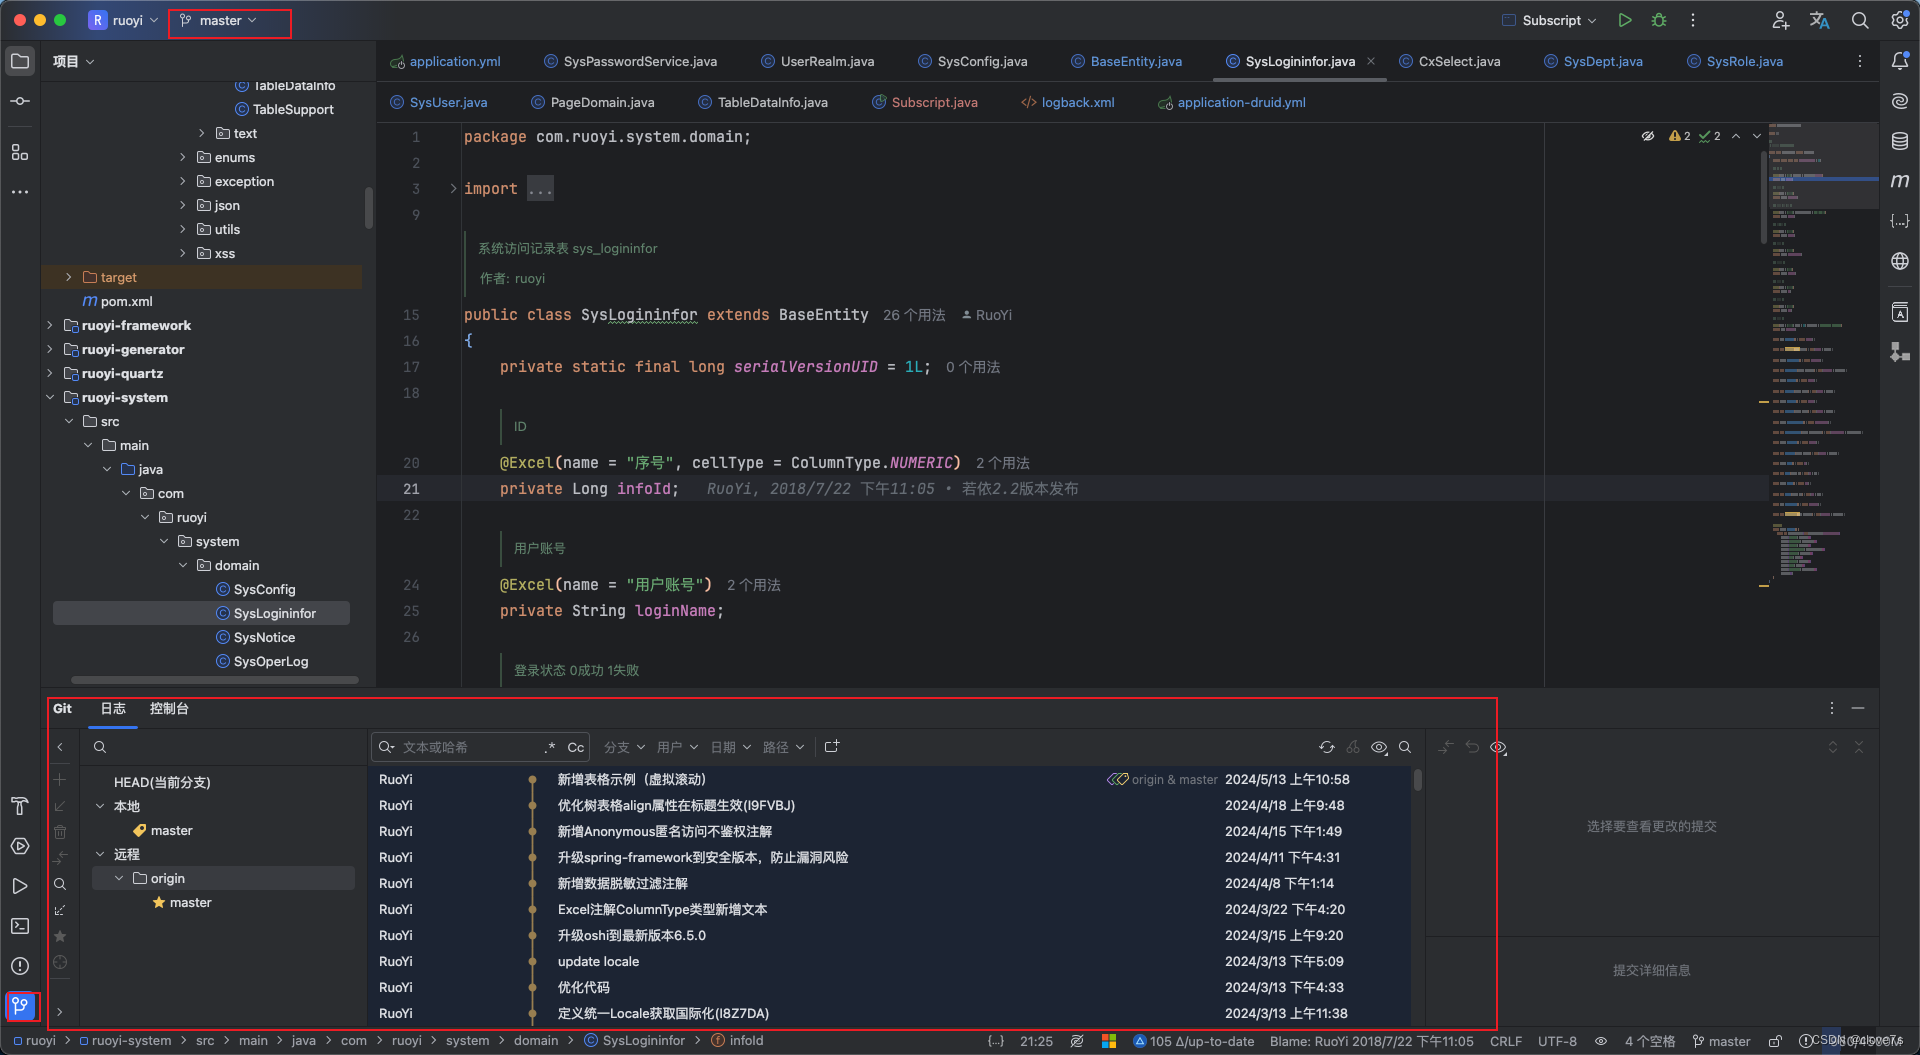This screenshot has width=1920, height=1055.
Task: Click UTF-8 encoding in status bar
Action: (x=1557, y=1041)
